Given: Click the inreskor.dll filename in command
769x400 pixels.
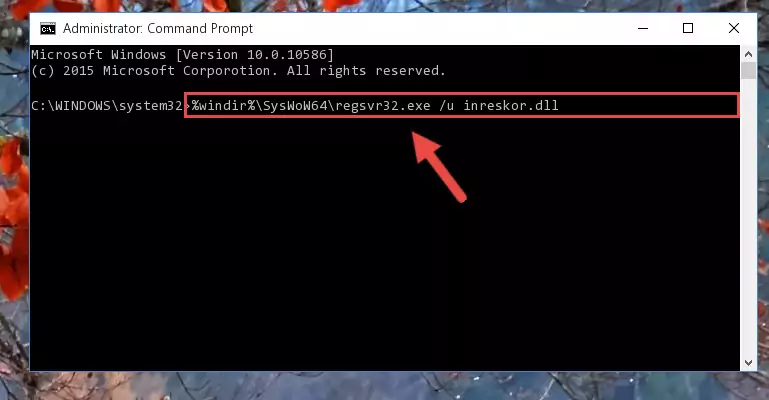Looking at the screenshot, I should click(x=511, y=105).
